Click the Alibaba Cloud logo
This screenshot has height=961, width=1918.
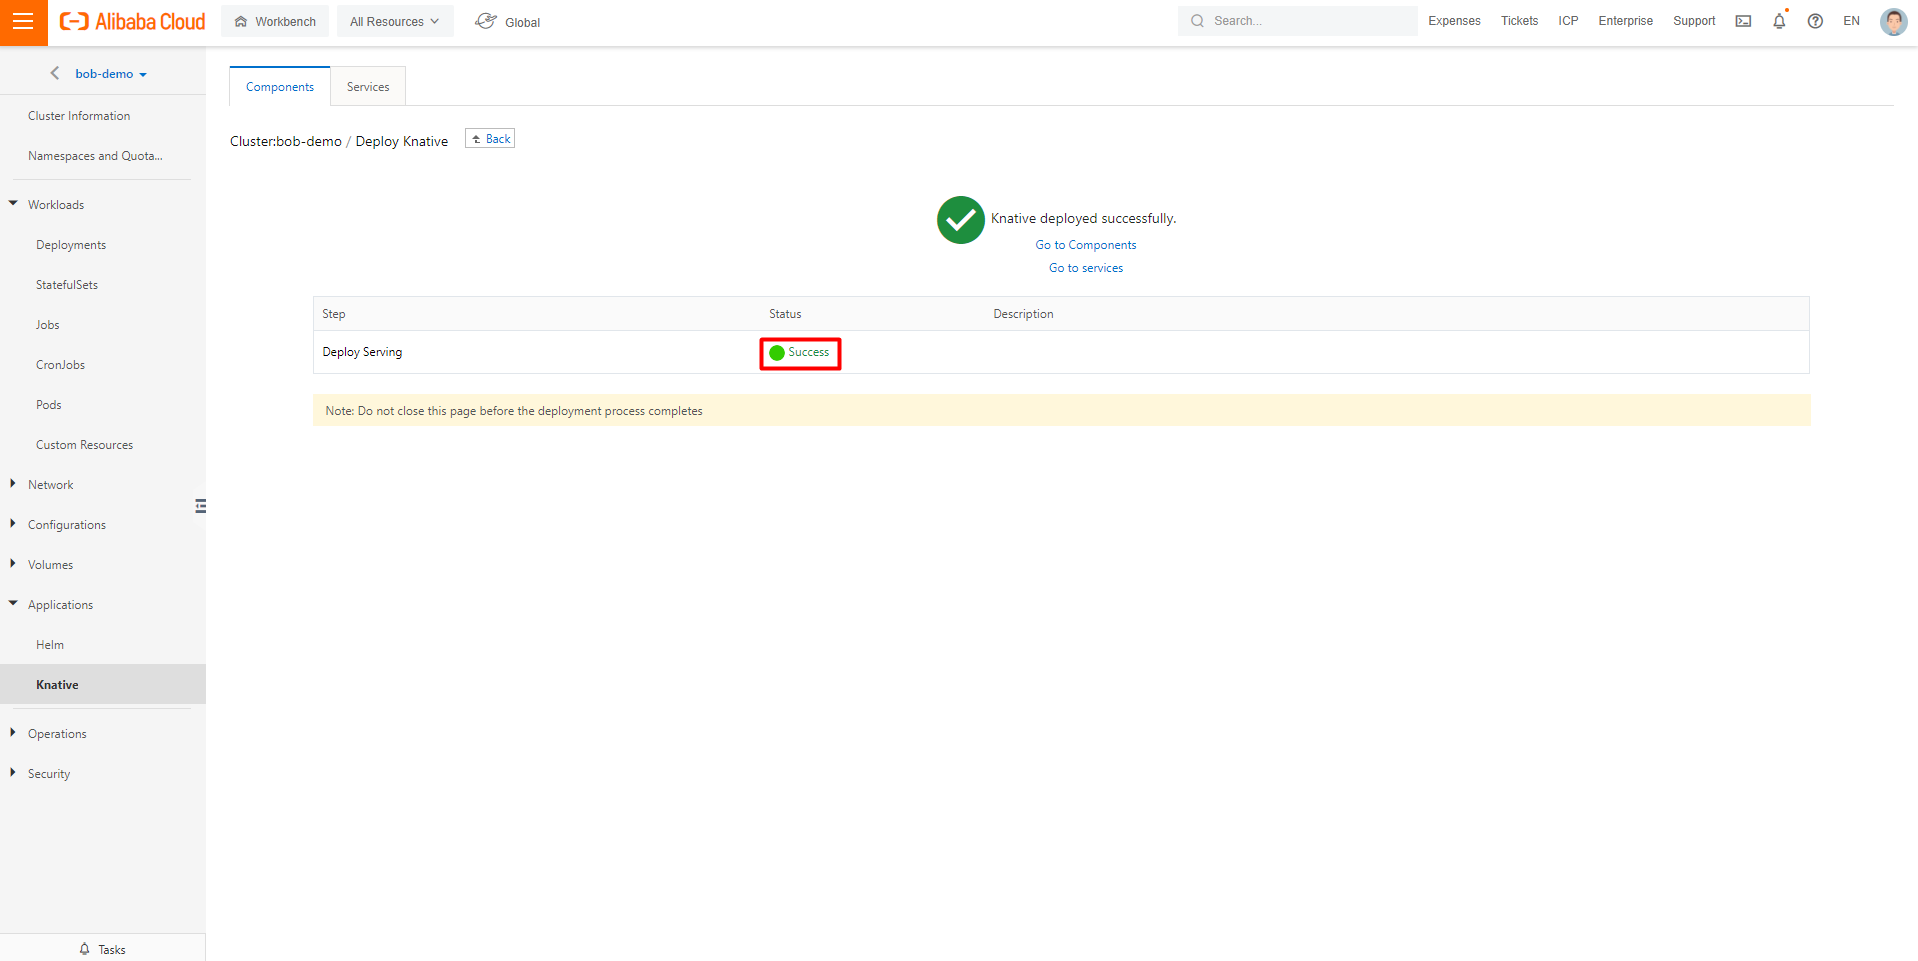click(x=132, y=22)
